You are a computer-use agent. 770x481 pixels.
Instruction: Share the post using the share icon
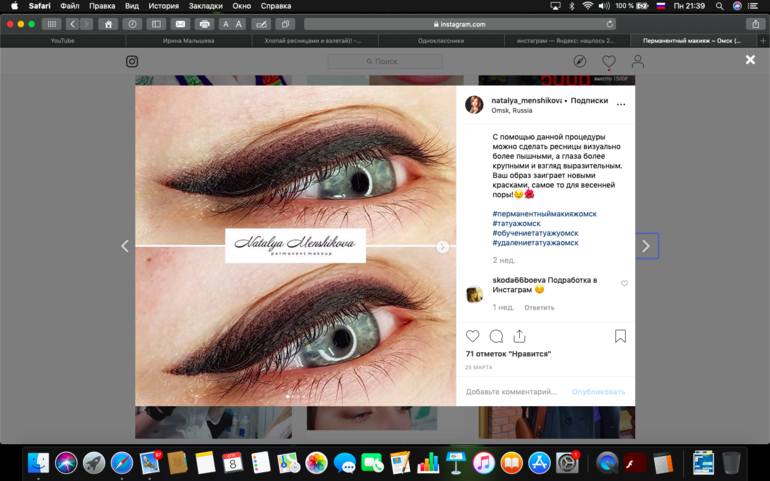519,336
